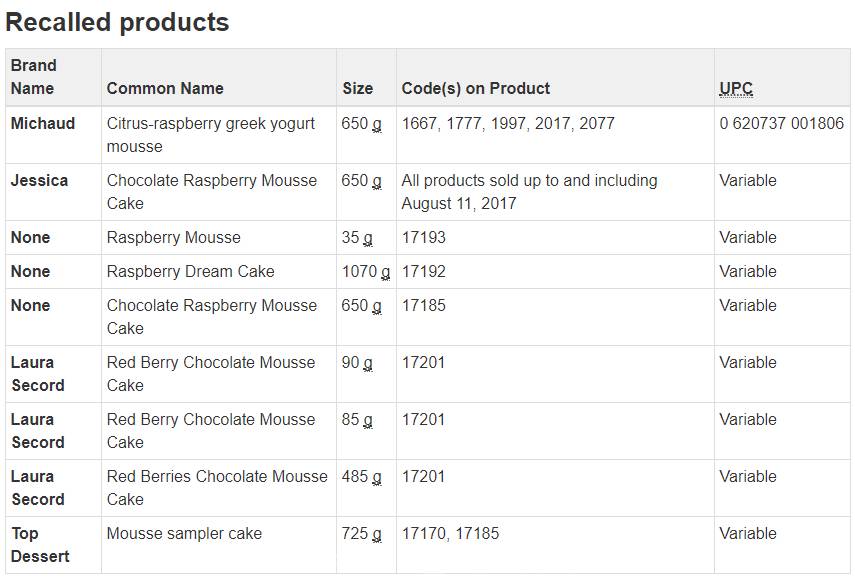This screenshot has width=855, height=584.
Task: Select the Jessica brand name cell
Action: pos(39,180)
